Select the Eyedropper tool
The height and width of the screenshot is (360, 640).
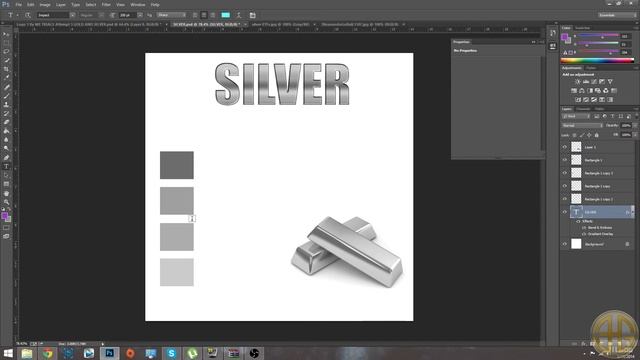point(6,78)
